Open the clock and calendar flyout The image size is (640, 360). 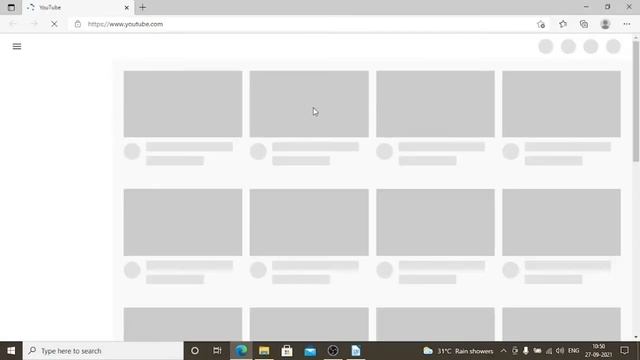pos(599,351)
